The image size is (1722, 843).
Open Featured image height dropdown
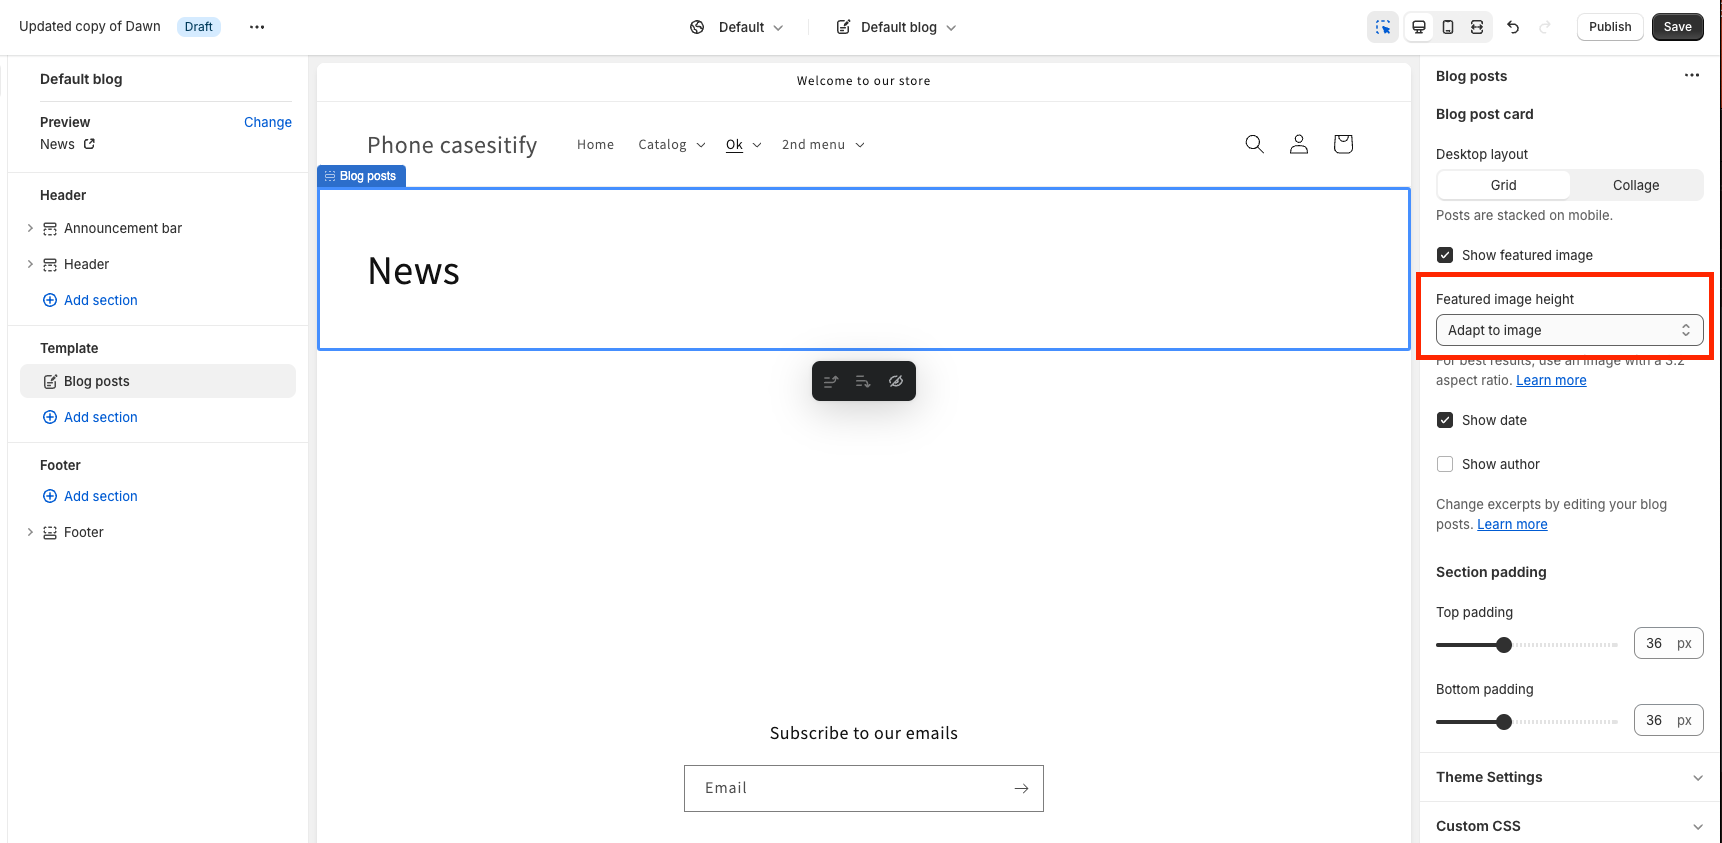[x=1569, y=330]
